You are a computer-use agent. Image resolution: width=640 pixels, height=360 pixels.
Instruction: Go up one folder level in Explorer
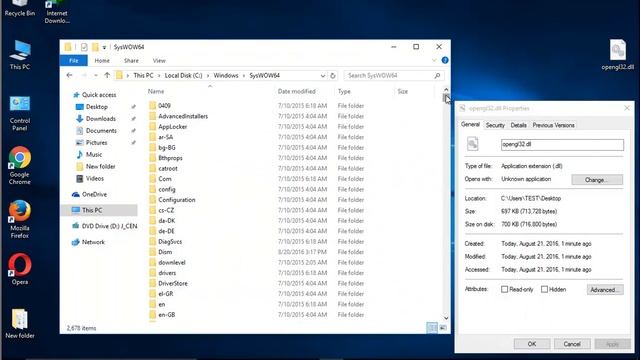pyautogui.click(x=107, y=76)
